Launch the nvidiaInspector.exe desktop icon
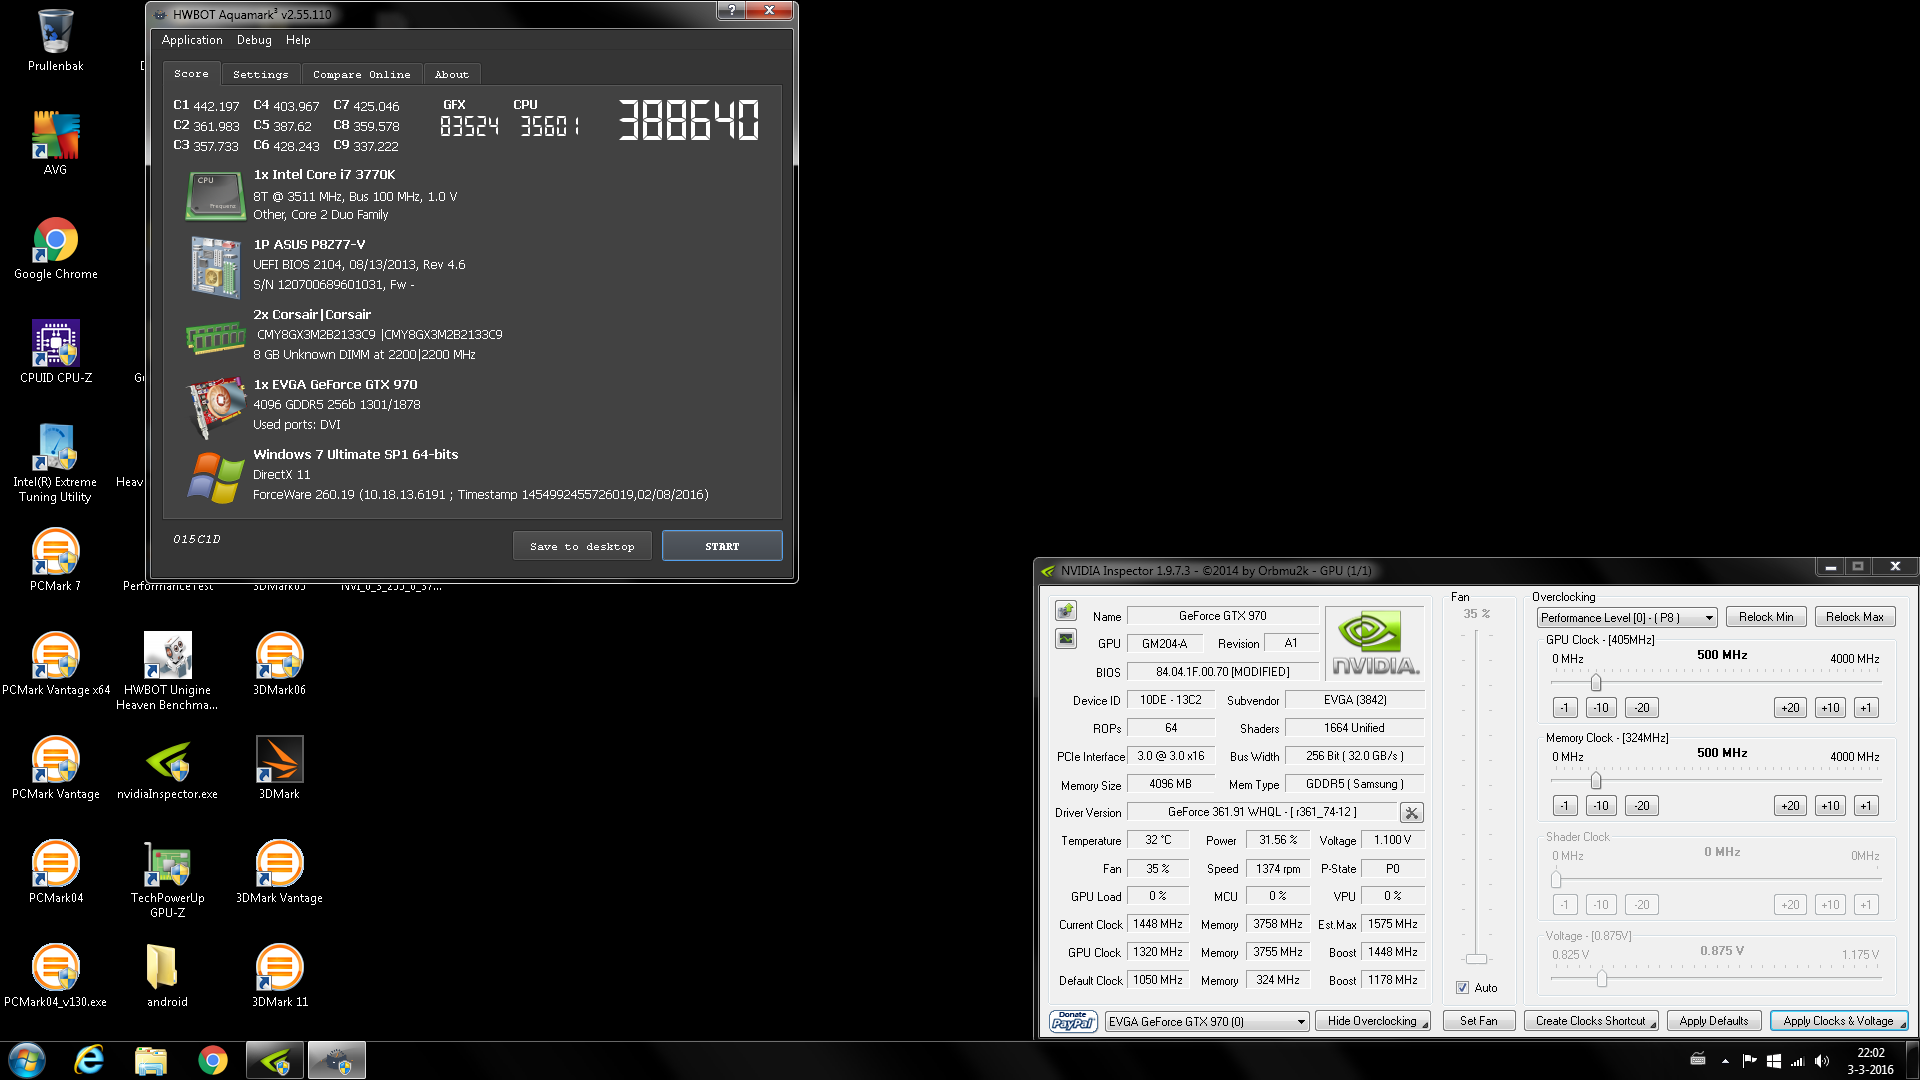 [x=167, y=768]
